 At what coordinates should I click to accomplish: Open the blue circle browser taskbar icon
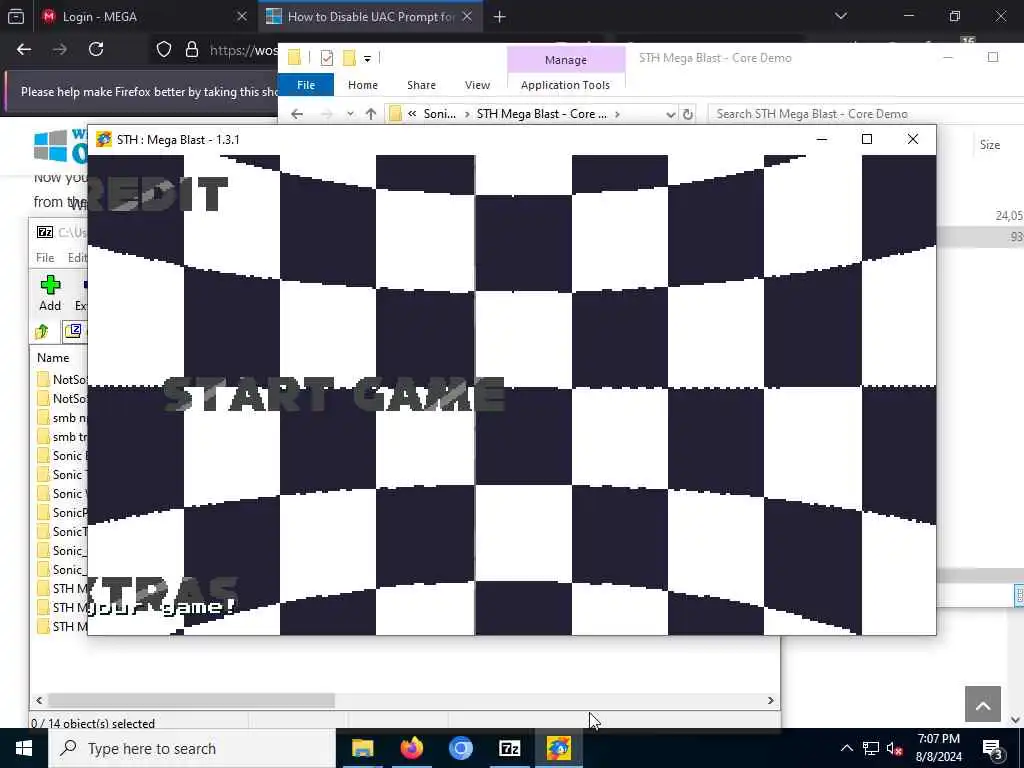click(x=460, y=748)
